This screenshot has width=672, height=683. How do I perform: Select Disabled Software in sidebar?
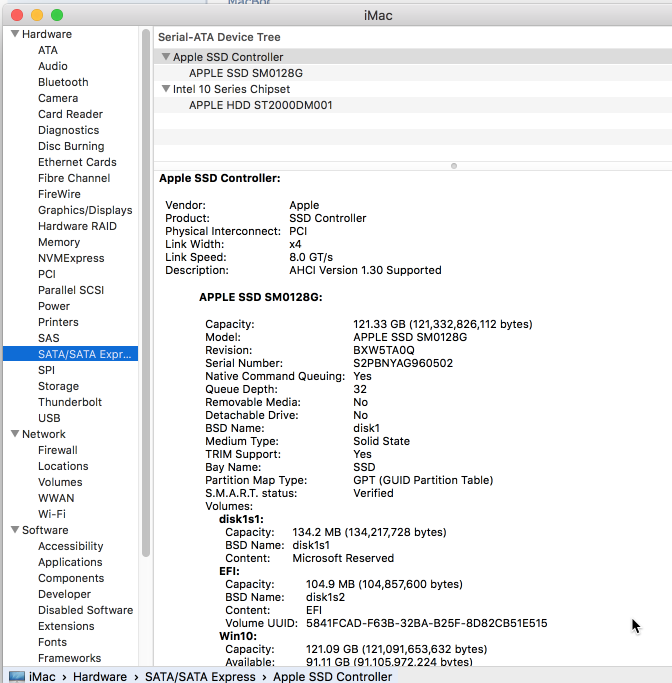(85, 610)
